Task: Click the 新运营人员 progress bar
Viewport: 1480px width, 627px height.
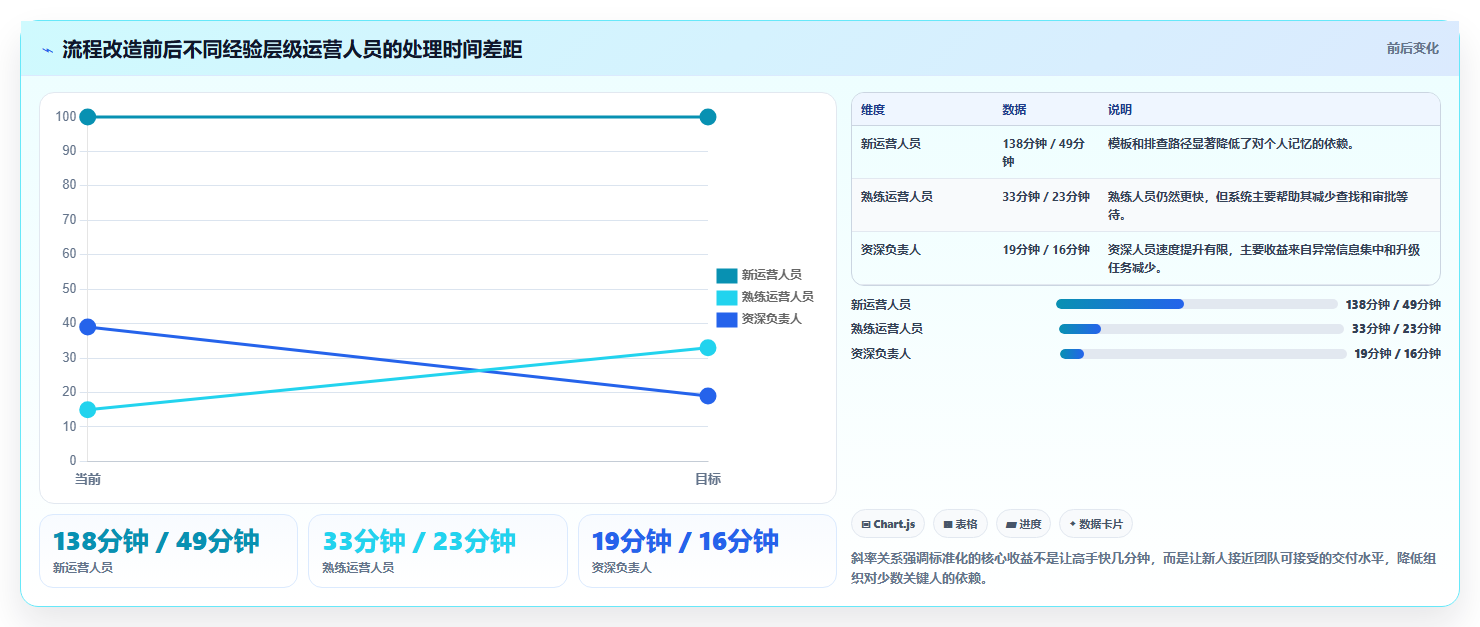Action: pos(1197,304)
